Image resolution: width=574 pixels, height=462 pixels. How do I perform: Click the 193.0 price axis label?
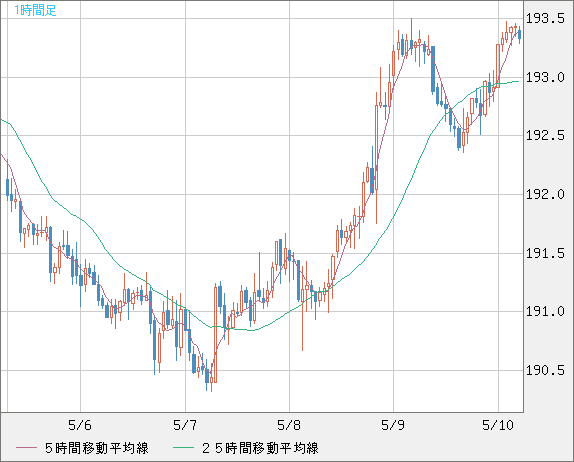click(545, 77)
